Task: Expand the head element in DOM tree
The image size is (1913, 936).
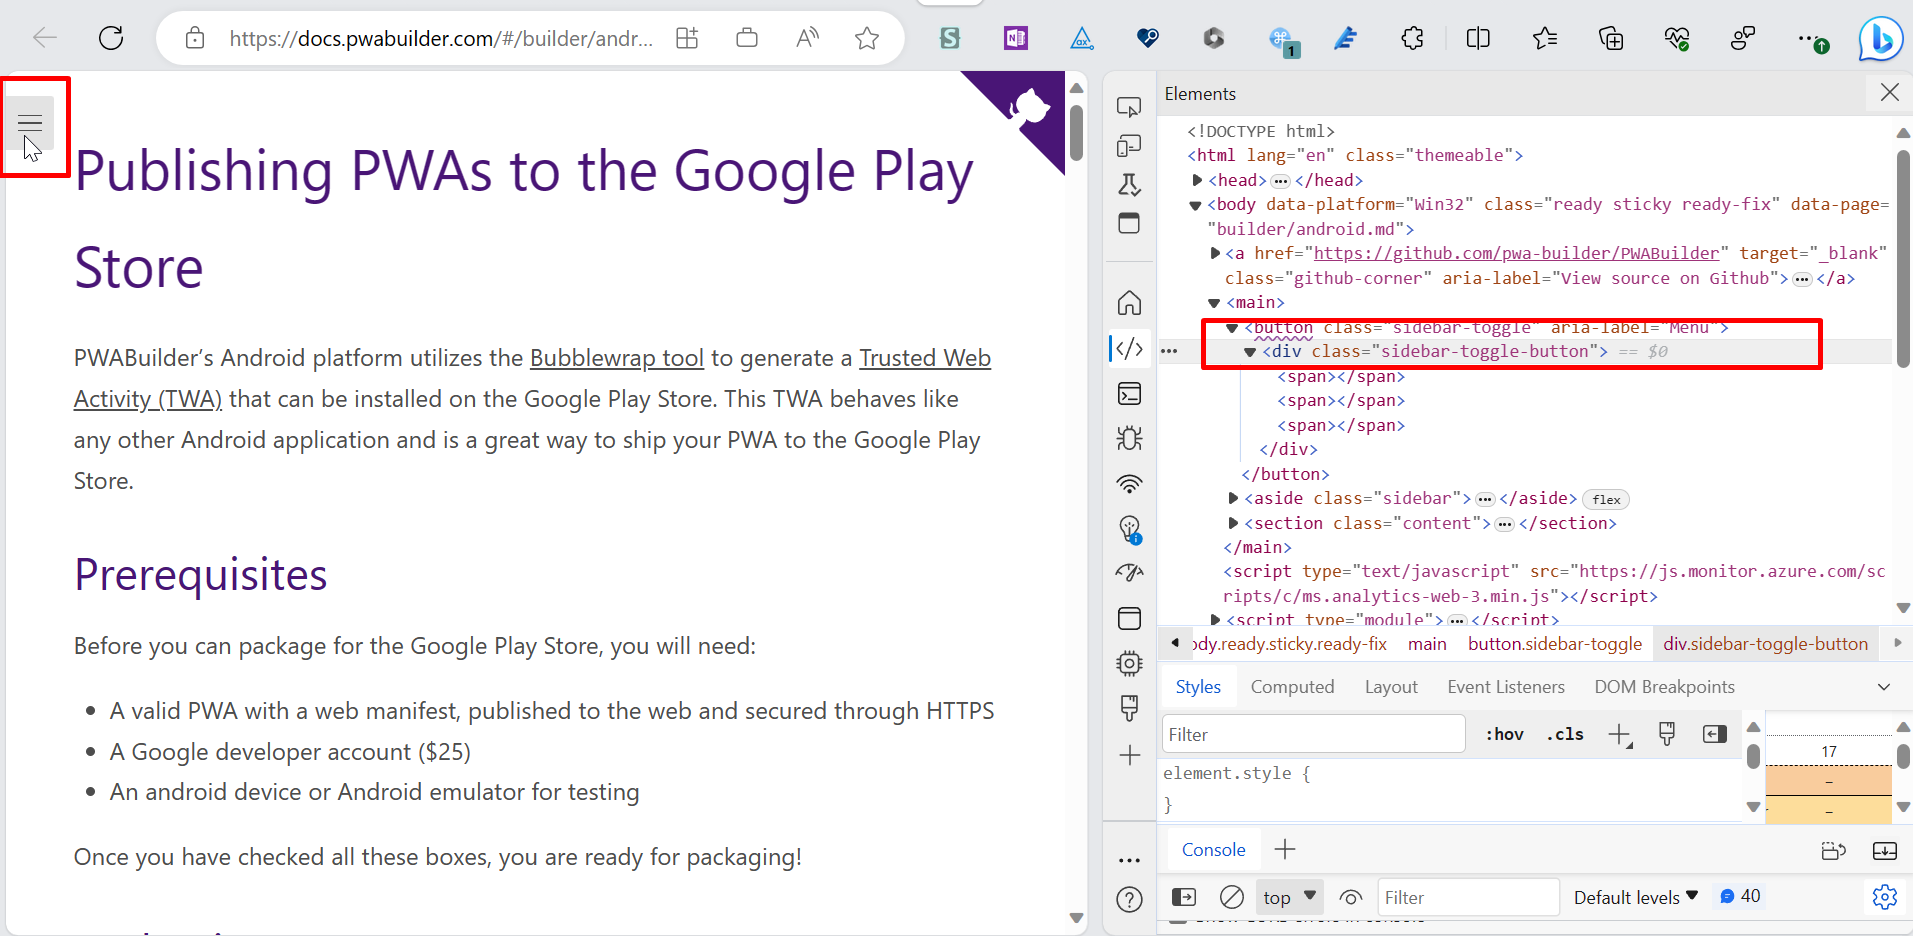Action: coord(1199,180)
